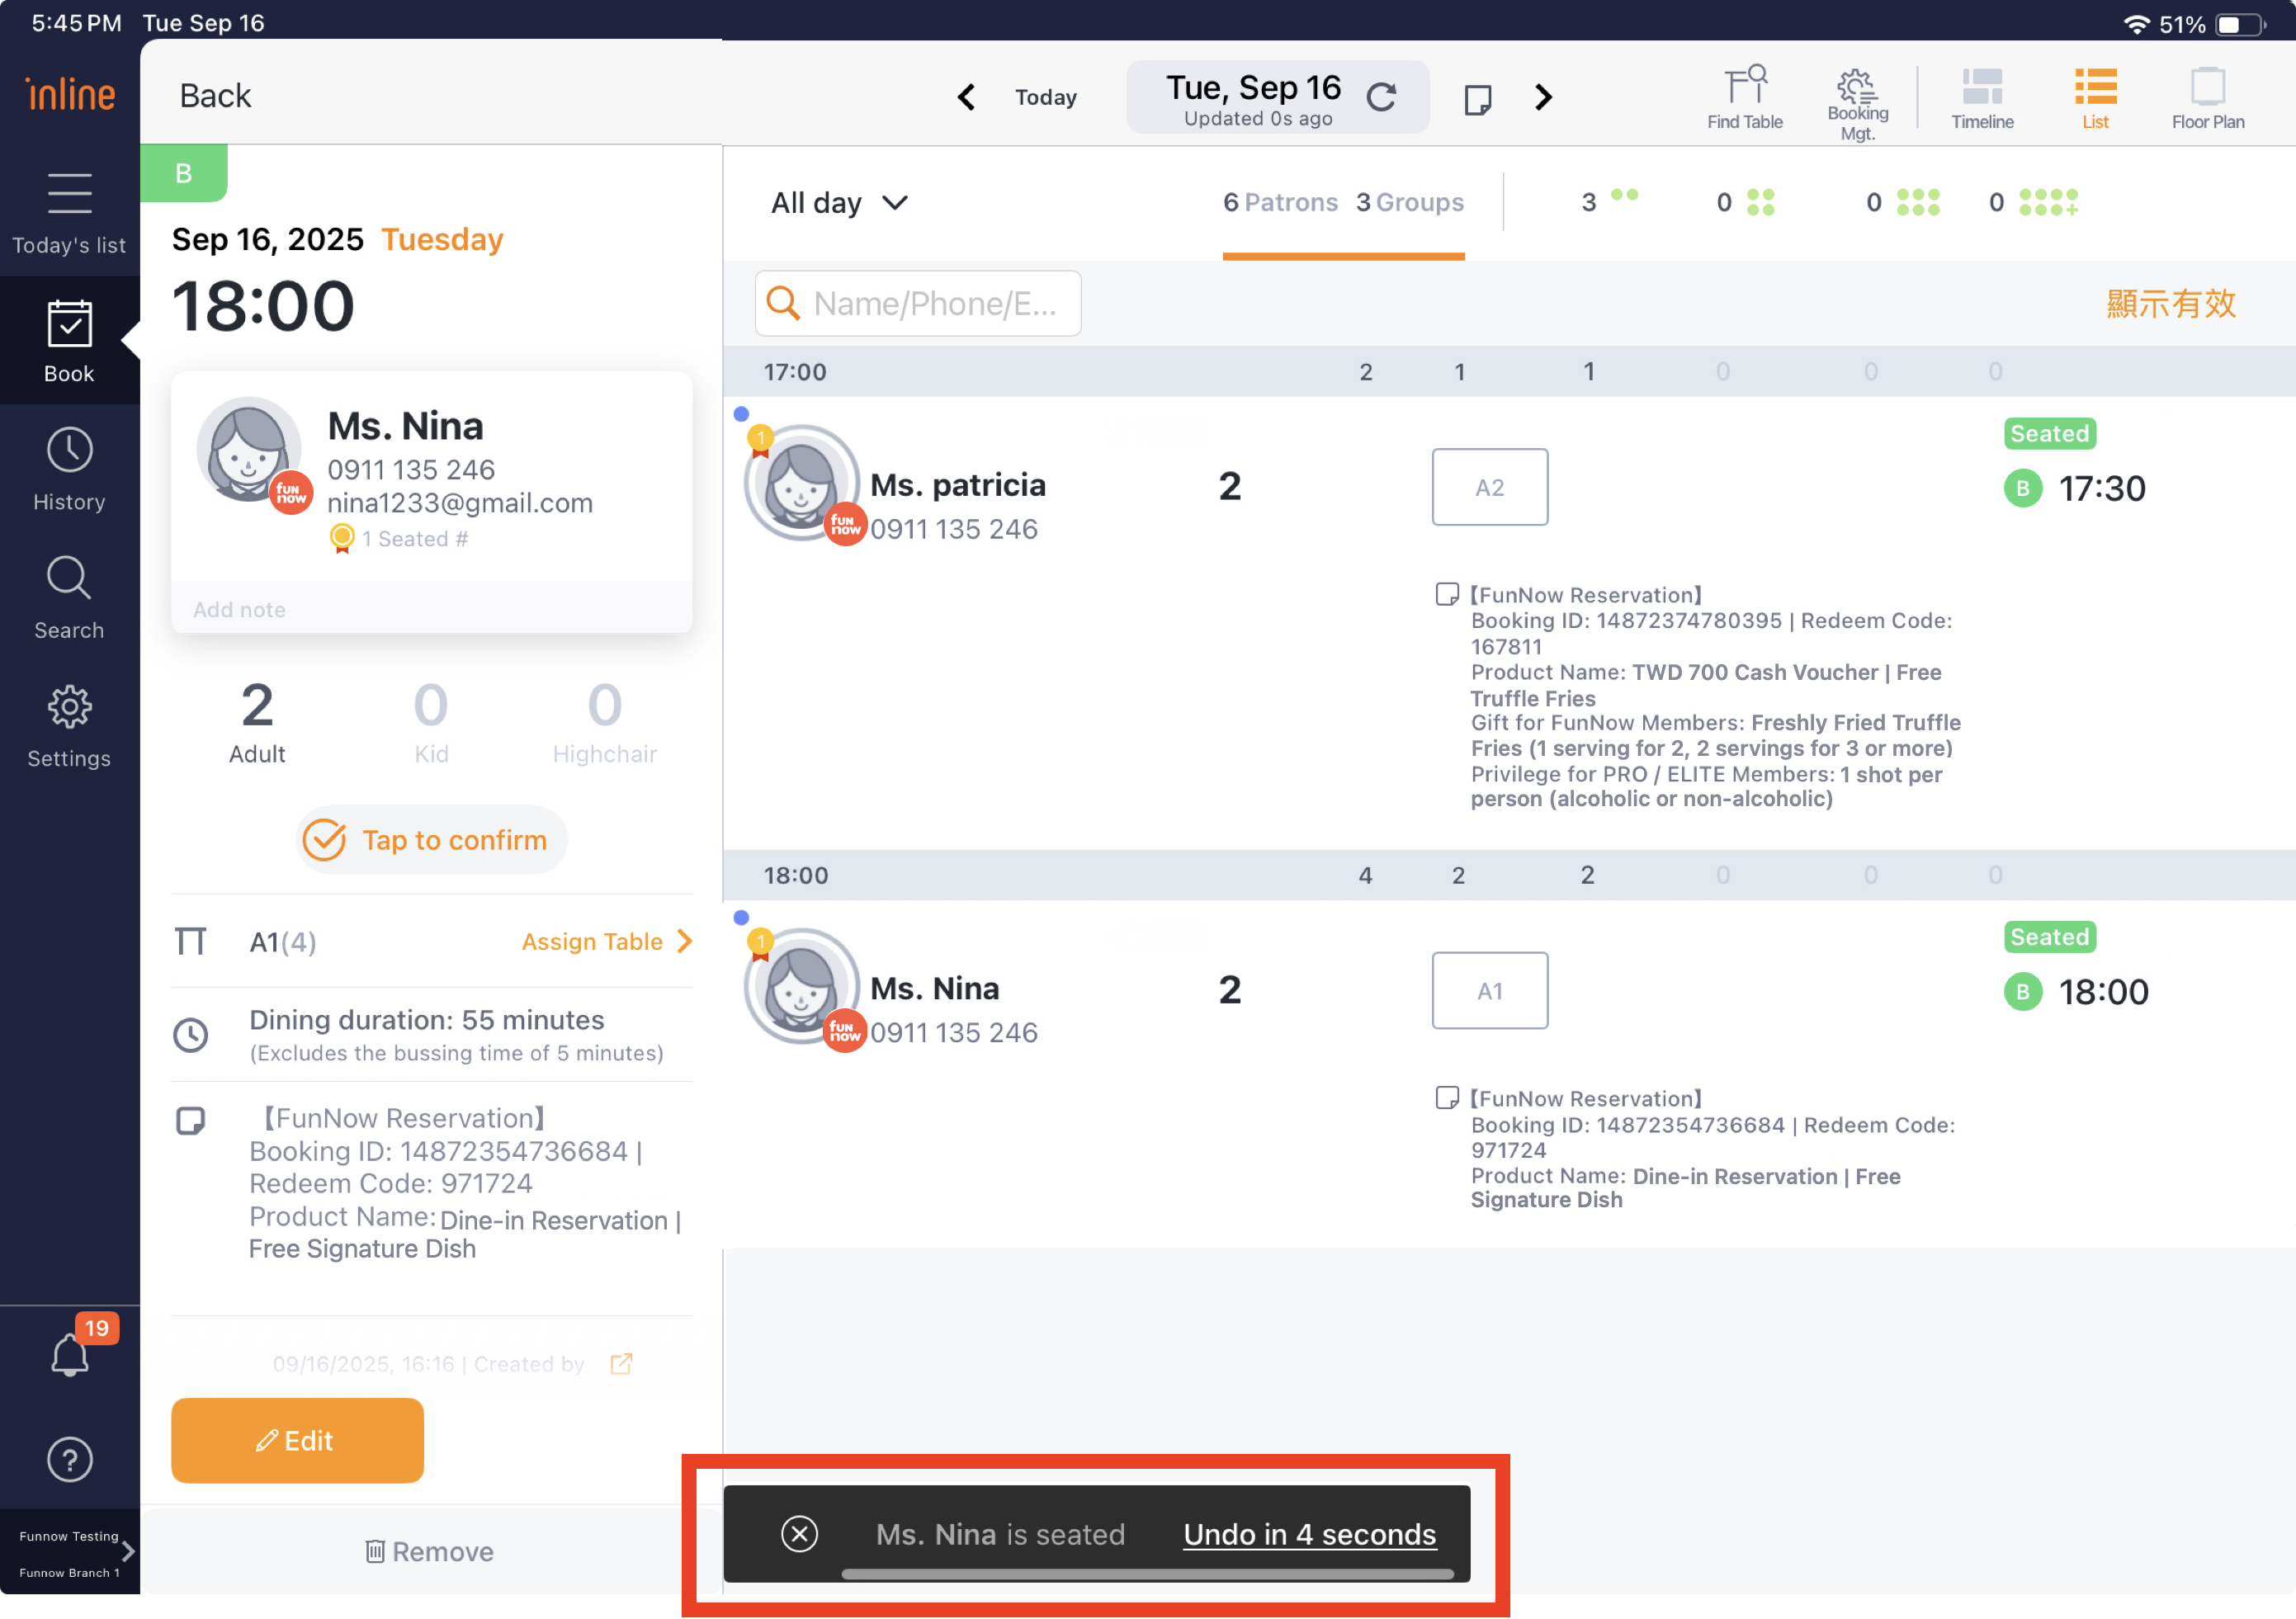Image resolution: width=2296 pixels, height=1619 pixels.
Task: Open the notifications bell
Action: click(x=70, y=1355)
